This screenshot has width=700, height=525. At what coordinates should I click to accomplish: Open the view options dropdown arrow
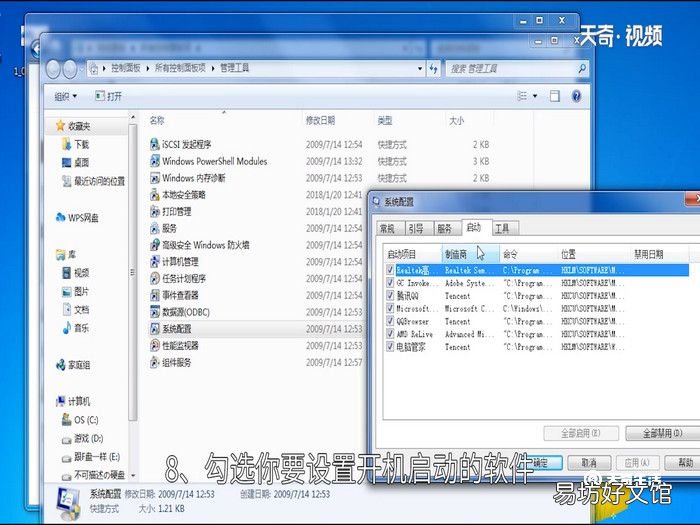[535, 96]
